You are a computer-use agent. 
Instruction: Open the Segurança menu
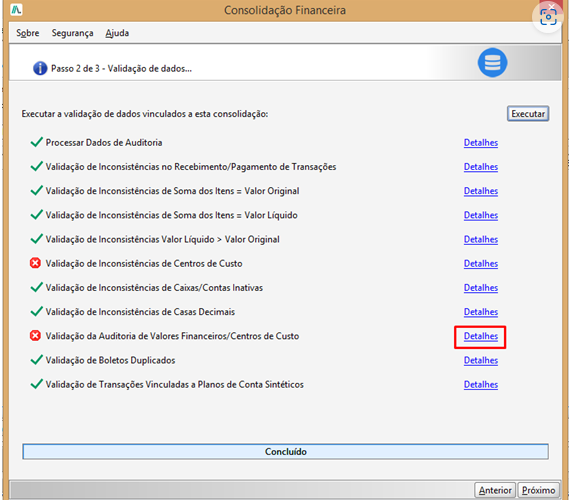72,33
